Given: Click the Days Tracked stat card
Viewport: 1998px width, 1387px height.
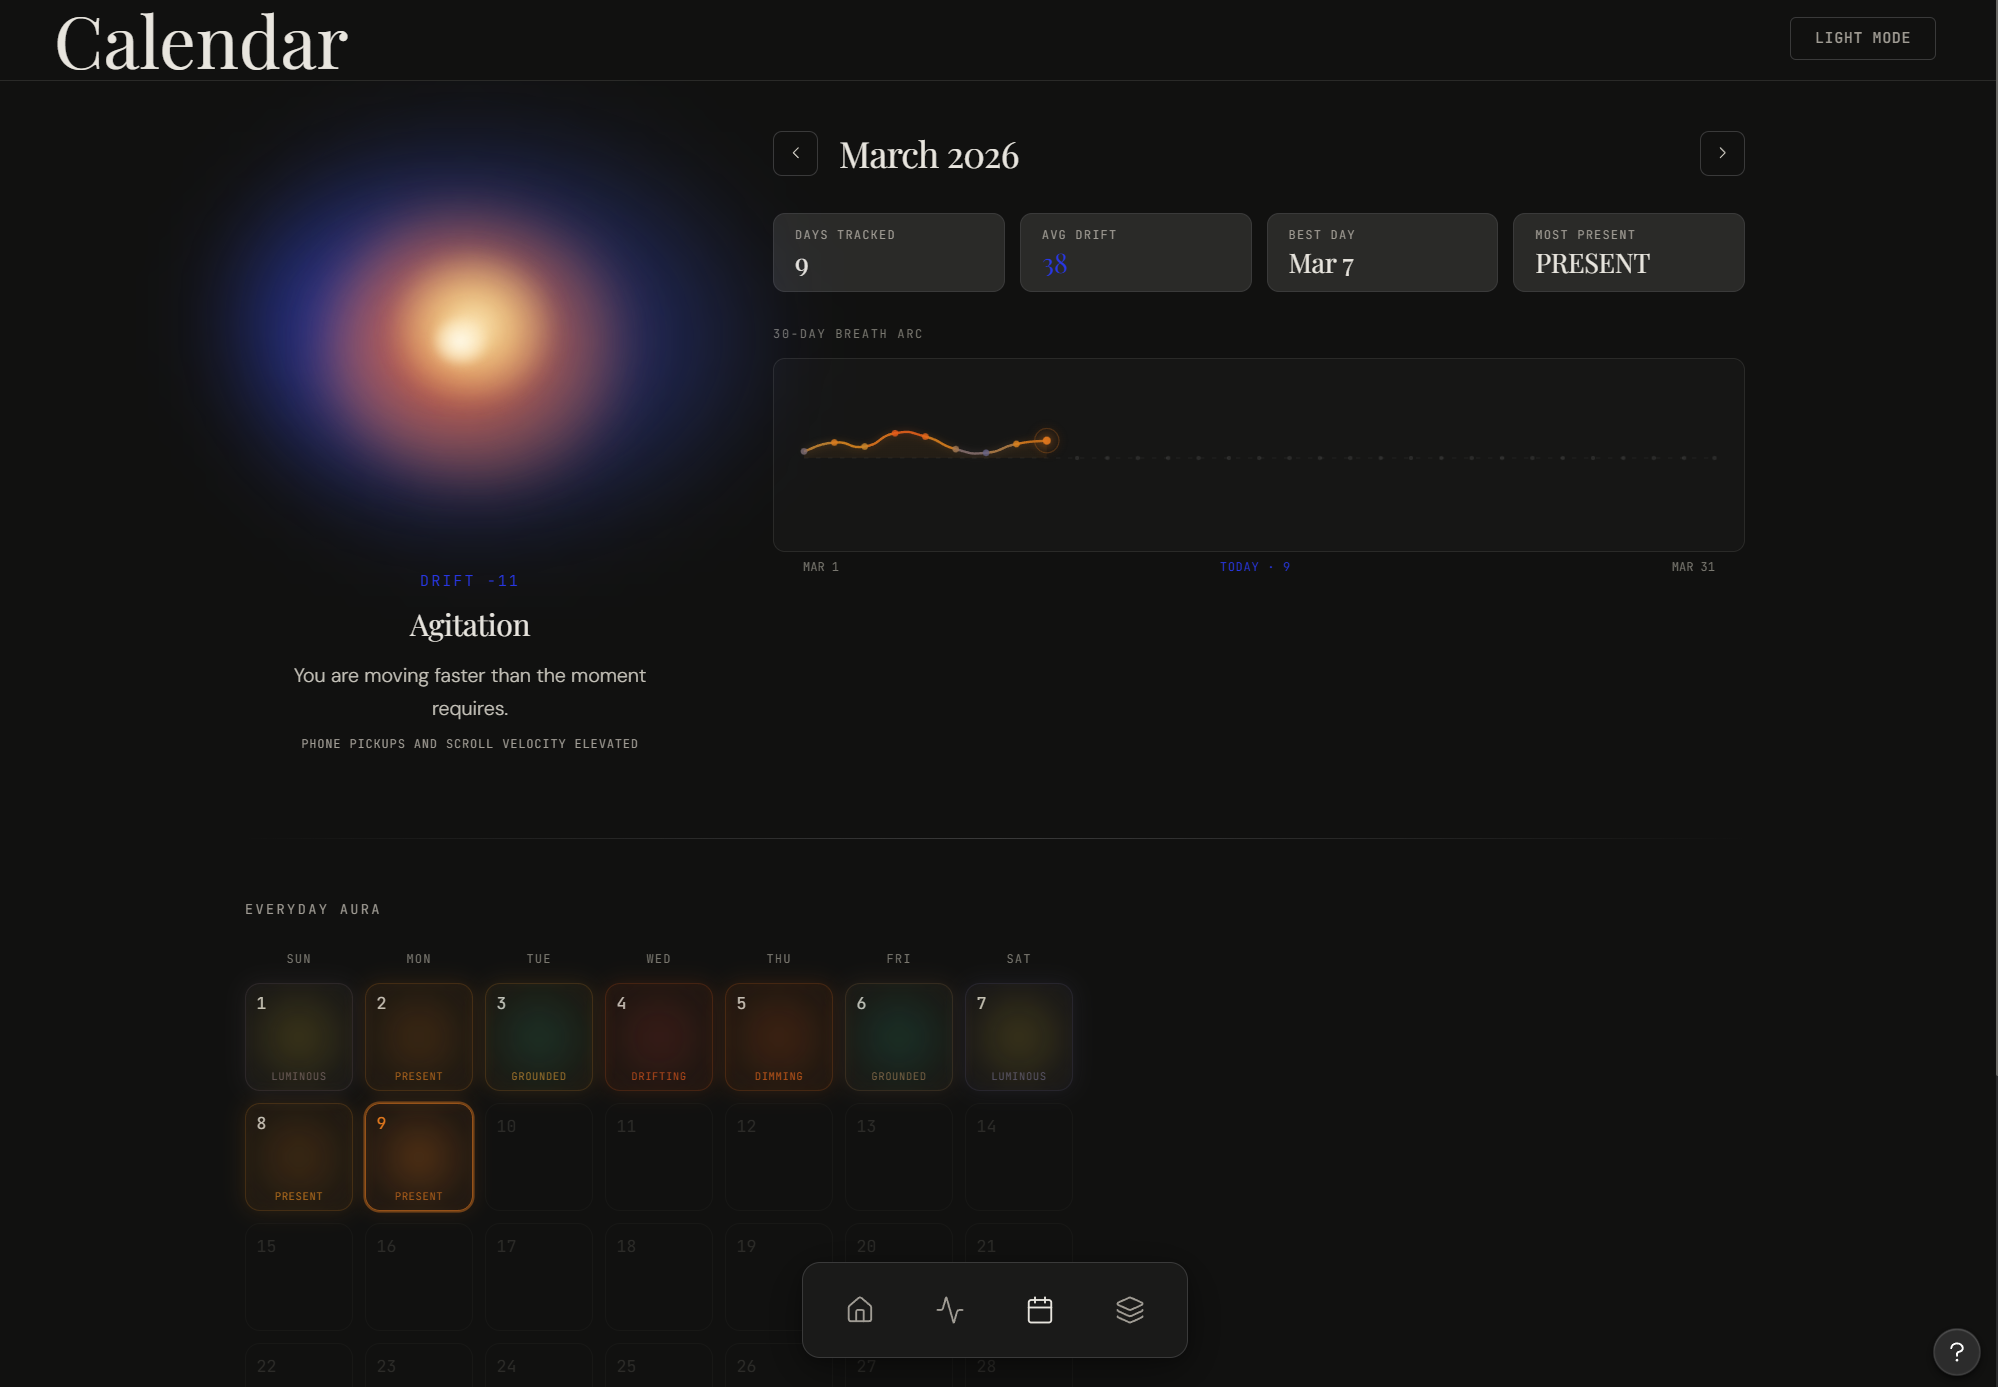Looking at the screenshot, I should (888, 252).
